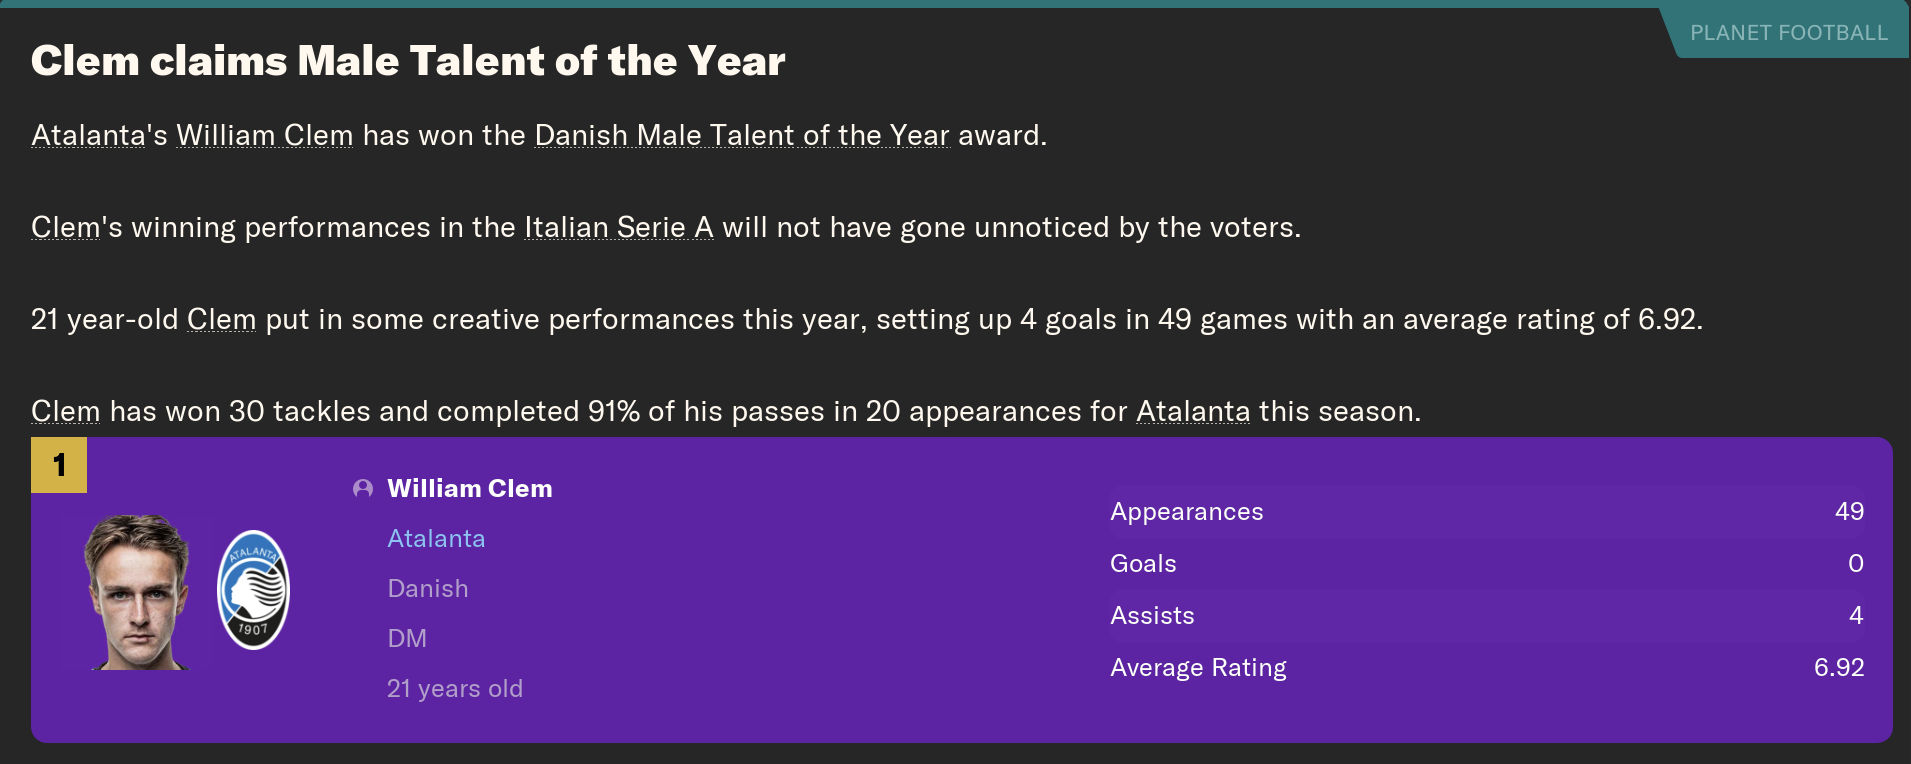
Task: Select the Average Rating stat row
Action: click(1486, 667)
